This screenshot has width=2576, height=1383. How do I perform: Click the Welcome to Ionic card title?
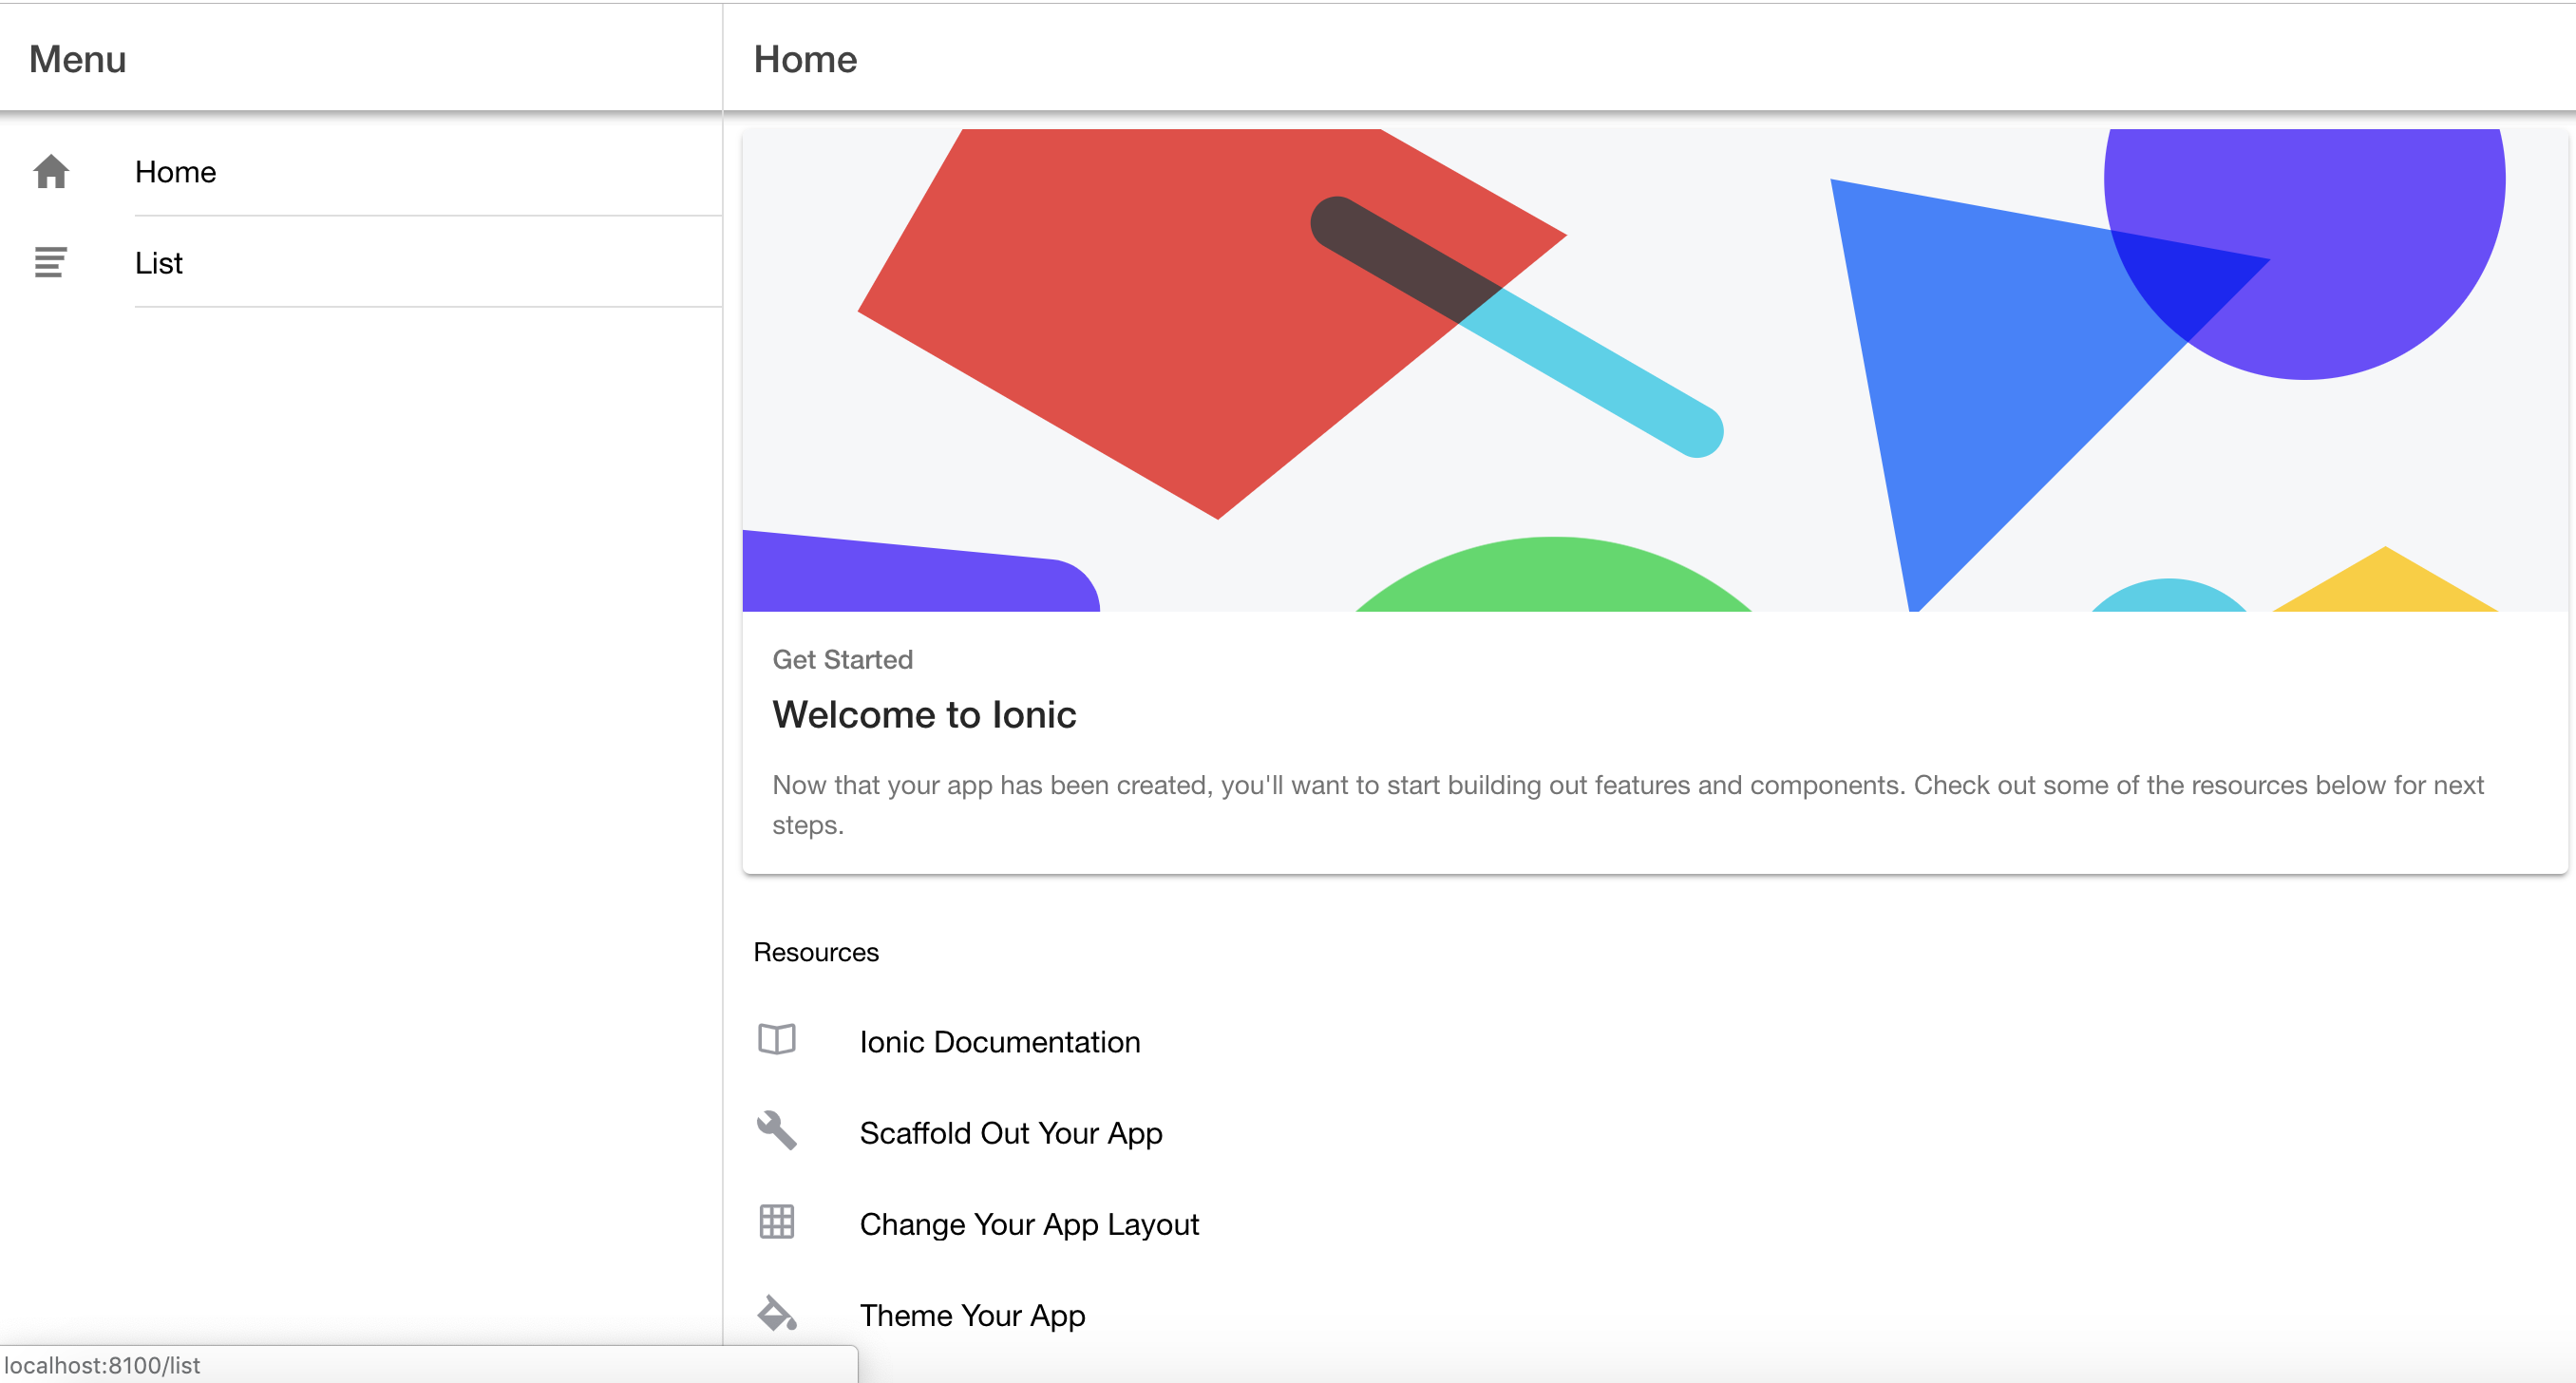pos(924,714)
